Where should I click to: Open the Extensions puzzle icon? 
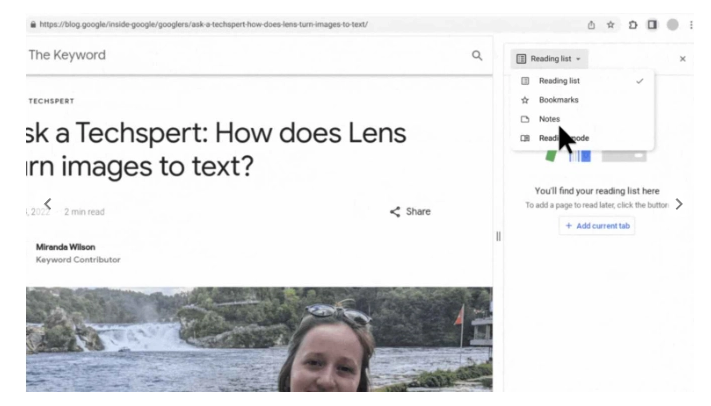[x=633, y=25]
